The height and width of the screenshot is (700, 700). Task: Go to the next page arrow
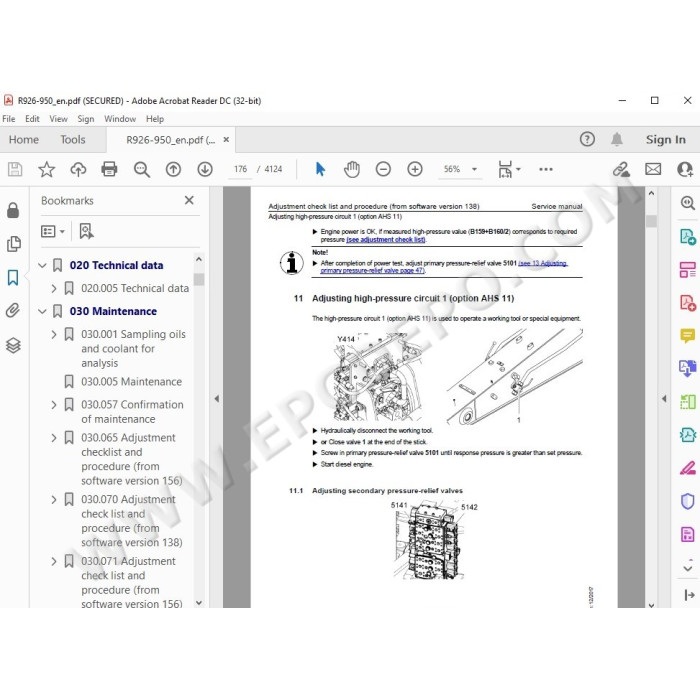pyautogui.click(x=205, y=169)
